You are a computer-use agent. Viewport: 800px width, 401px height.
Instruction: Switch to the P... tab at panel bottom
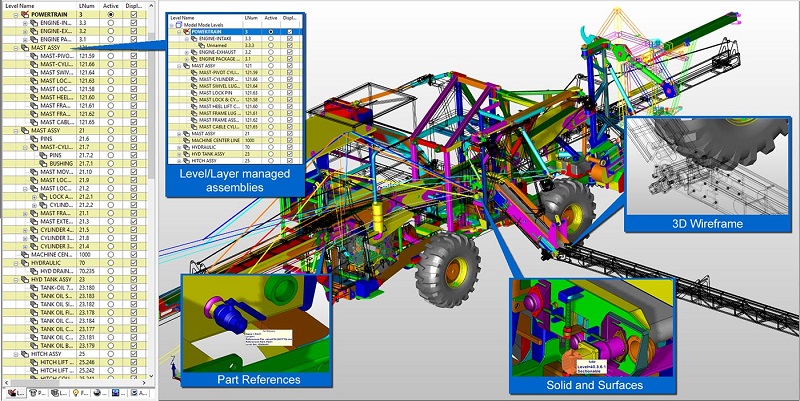[x=37, y=393]
